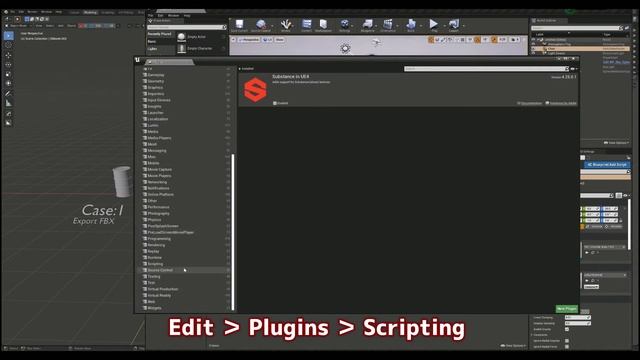The height and width of the screenshot is (360, 640).
Task: Open Source Control toolbar button
Action: 261,25
